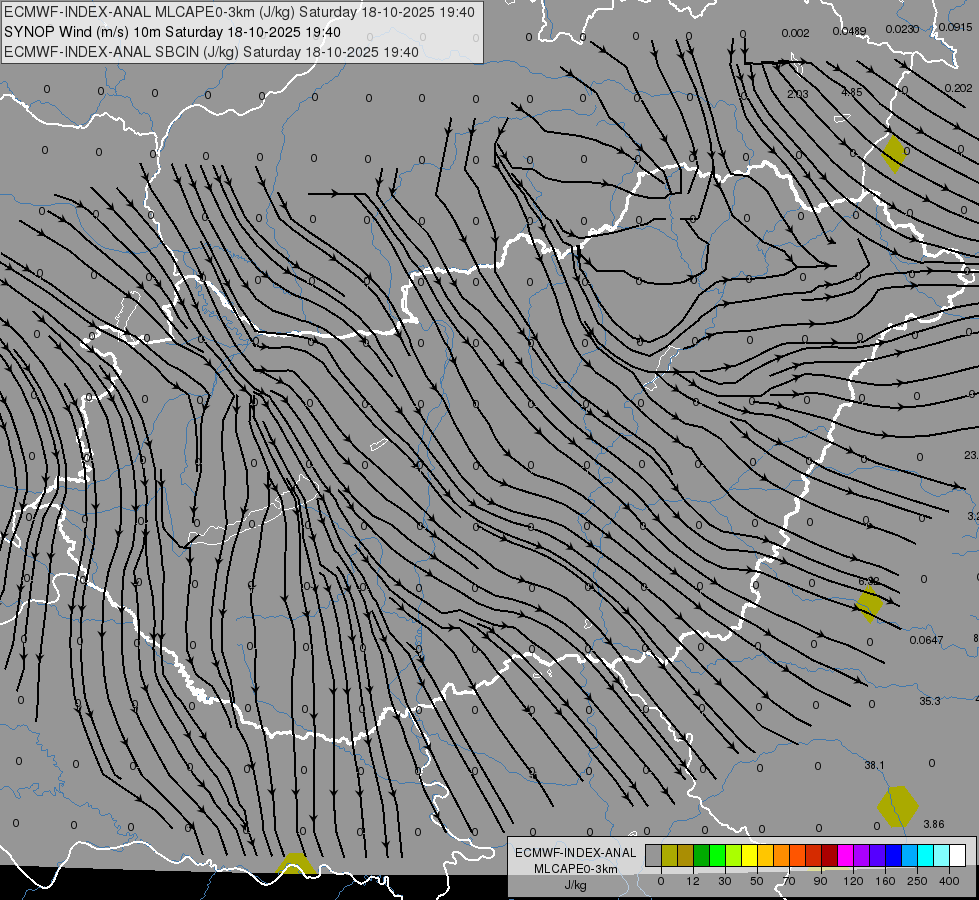Select the olive legend swatch right of 0
This screenshot has width=979, height=900.
pos(669,855)
